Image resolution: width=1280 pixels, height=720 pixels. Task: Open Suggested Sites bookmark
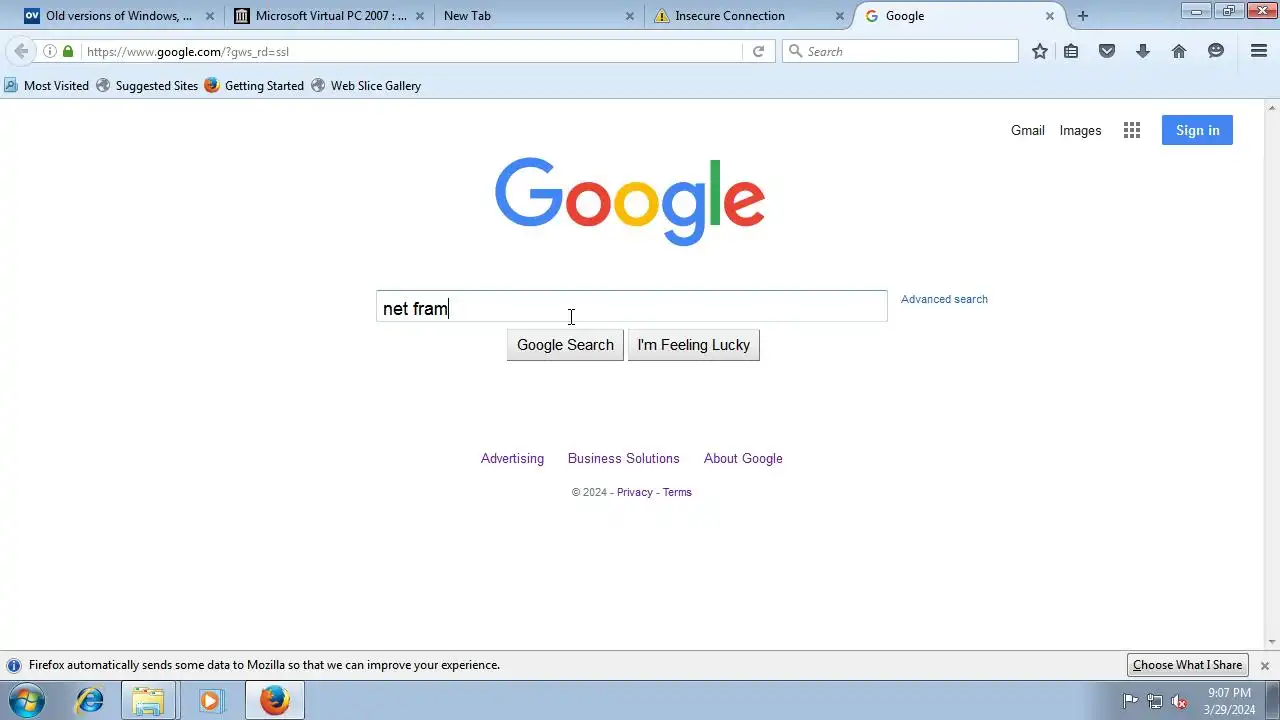(147, 86)
